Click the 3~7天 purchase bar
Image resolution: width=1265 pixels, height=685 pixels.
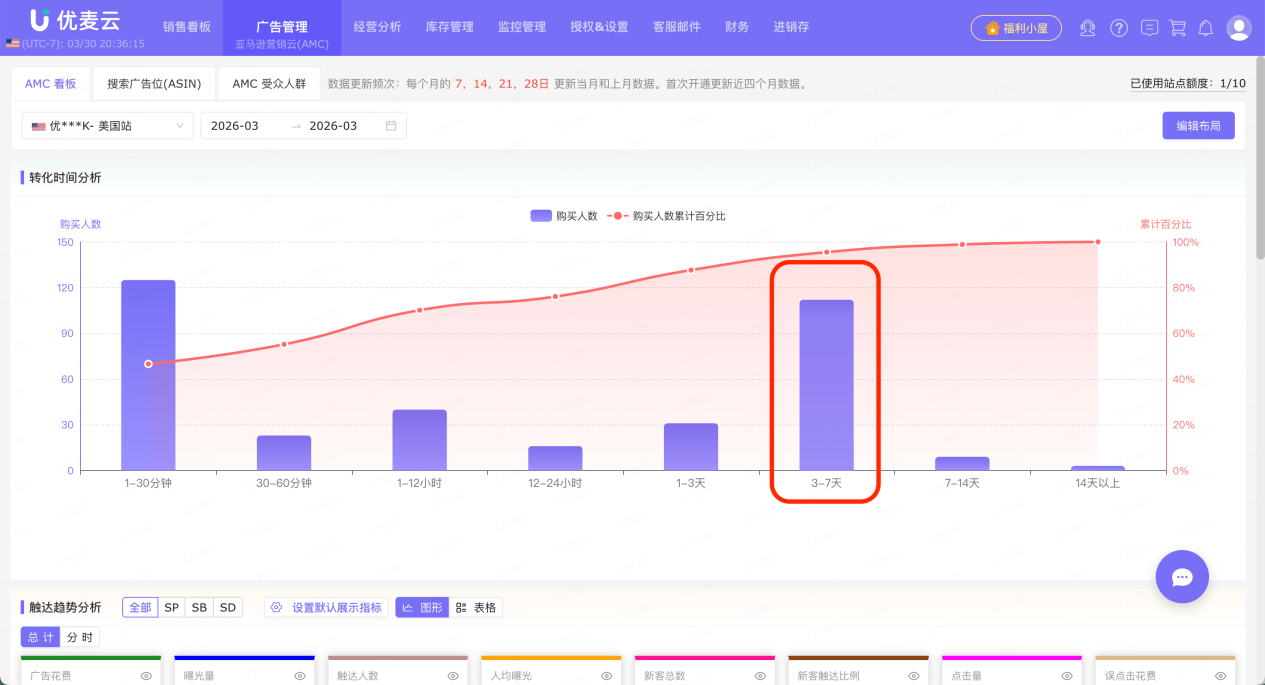point(826,385)
